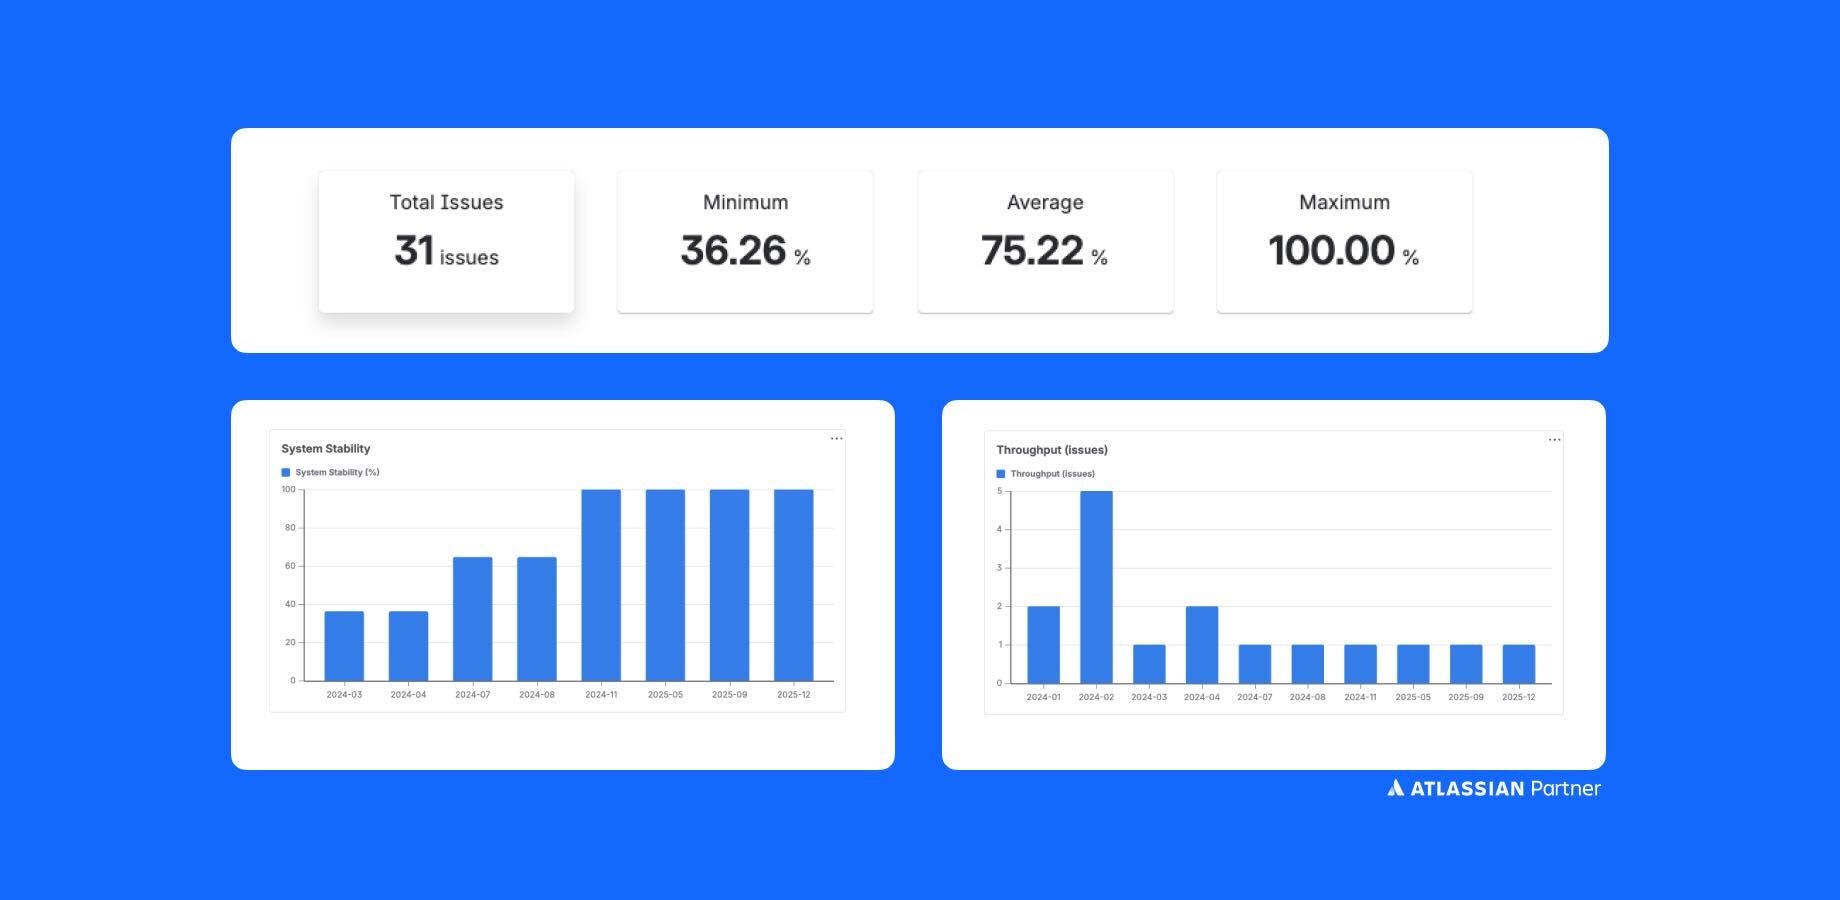The image size is (1840, 900).
Task: Select the Average 75.22% stat card
Action: pyautogui.click(x=1045, y=241)
